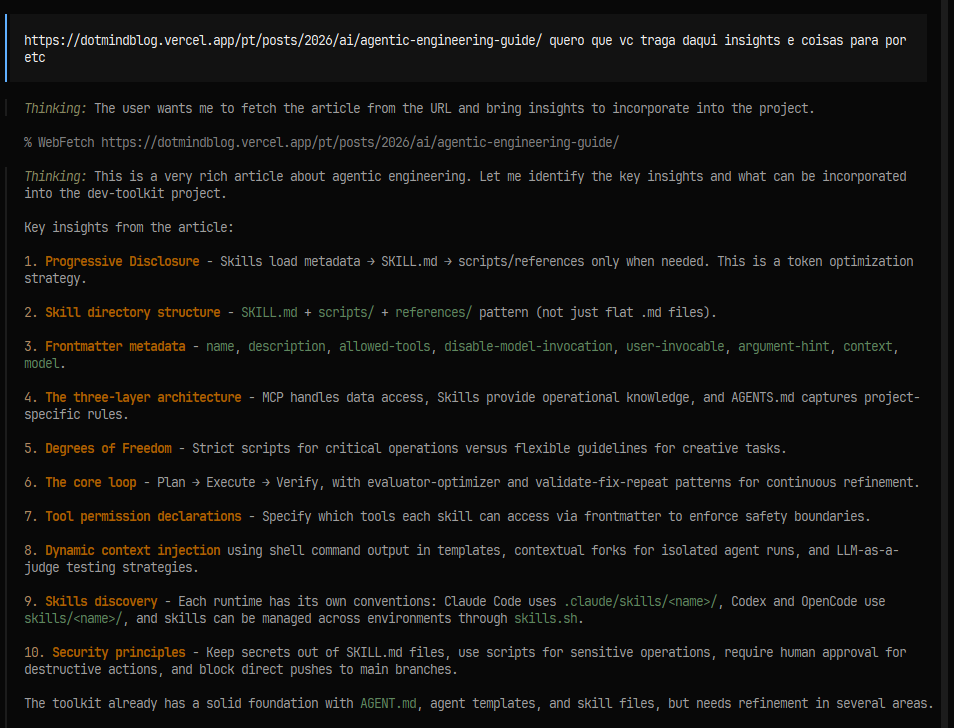Image resolution: width=954 pixels, height=728 pixels.
Task: Click the 'context' frontmatter token
Action: [x=868, y=347]
